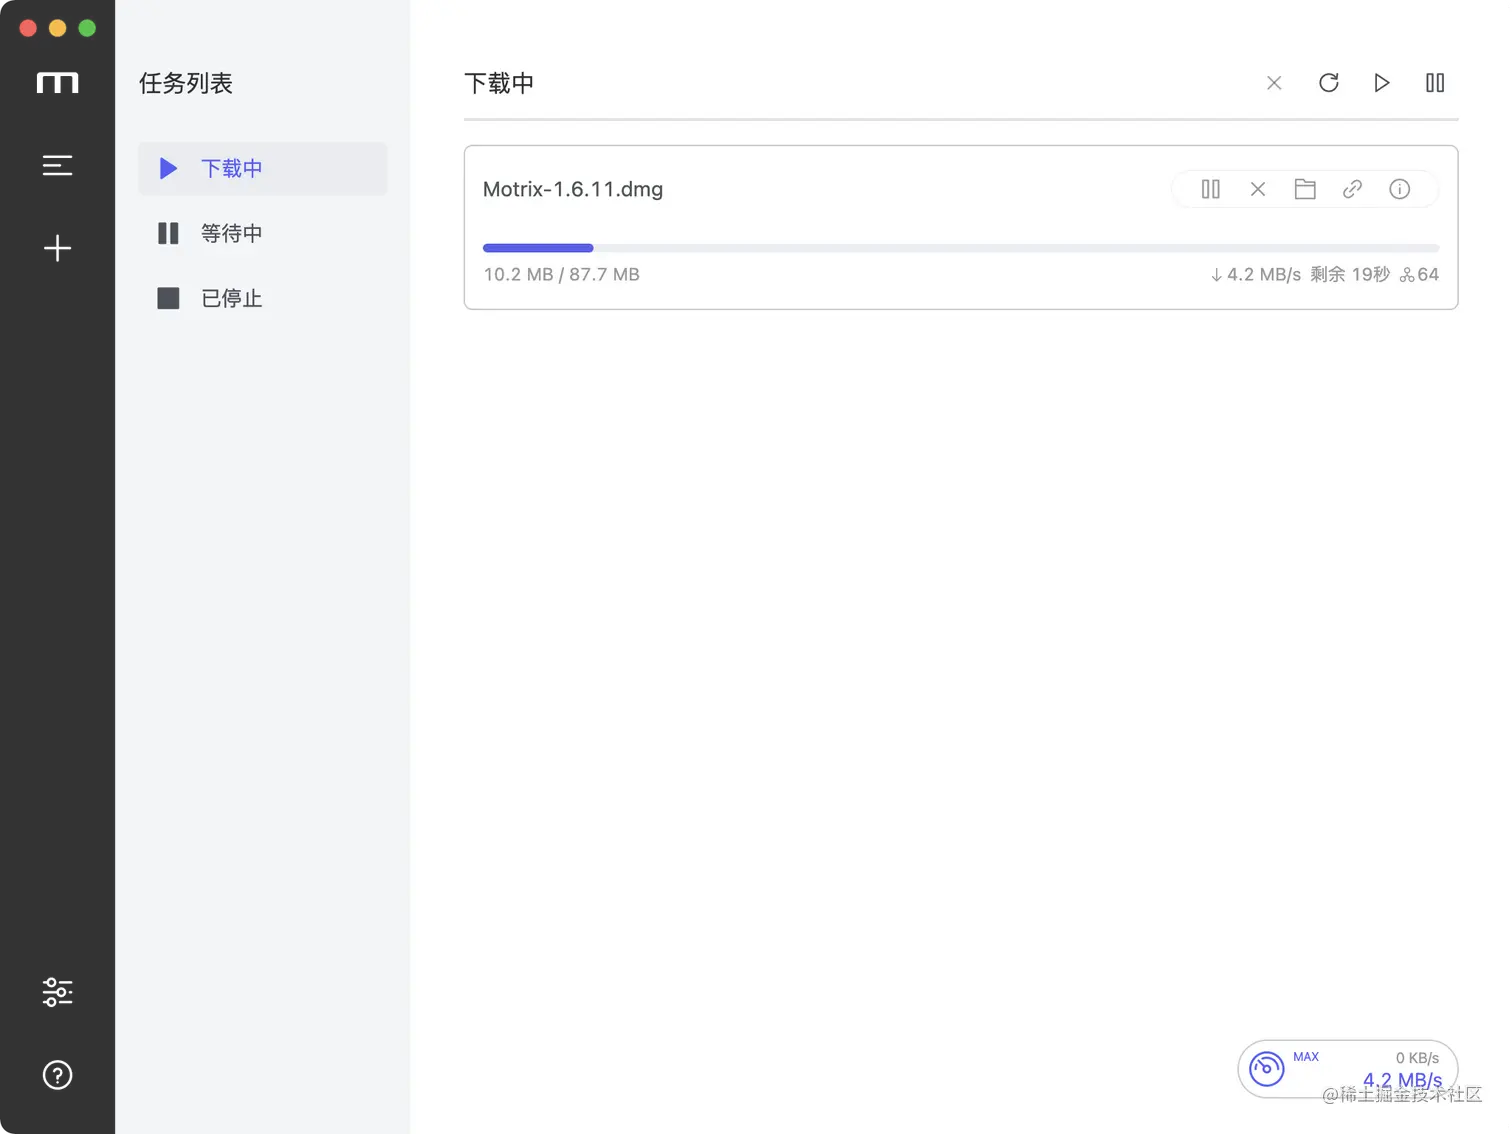Show Motrix-1.6.11.dmg in folder

(1305, 189)
